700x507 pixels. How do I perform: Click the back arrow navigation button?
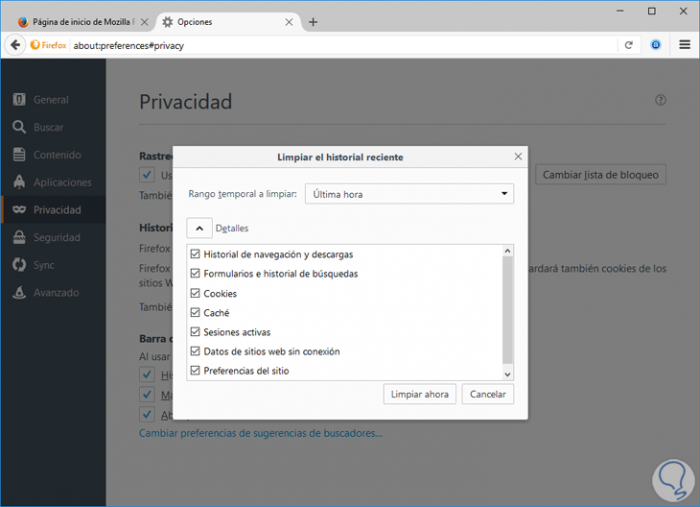point(15,45)
